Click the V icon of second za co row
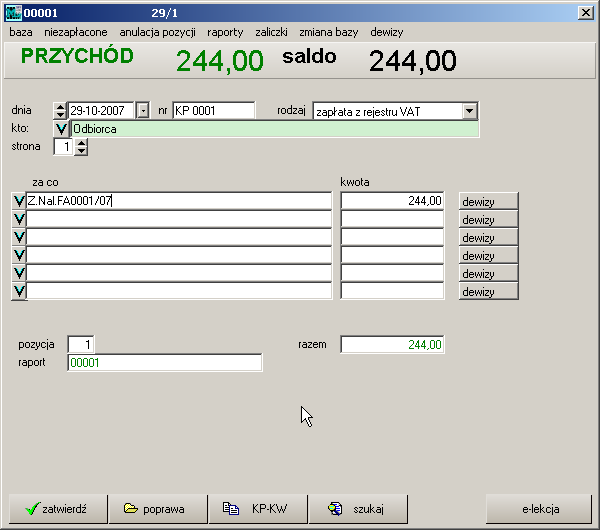Image resolution: width=600 pixels, height=530 pixels. point(19,219)
